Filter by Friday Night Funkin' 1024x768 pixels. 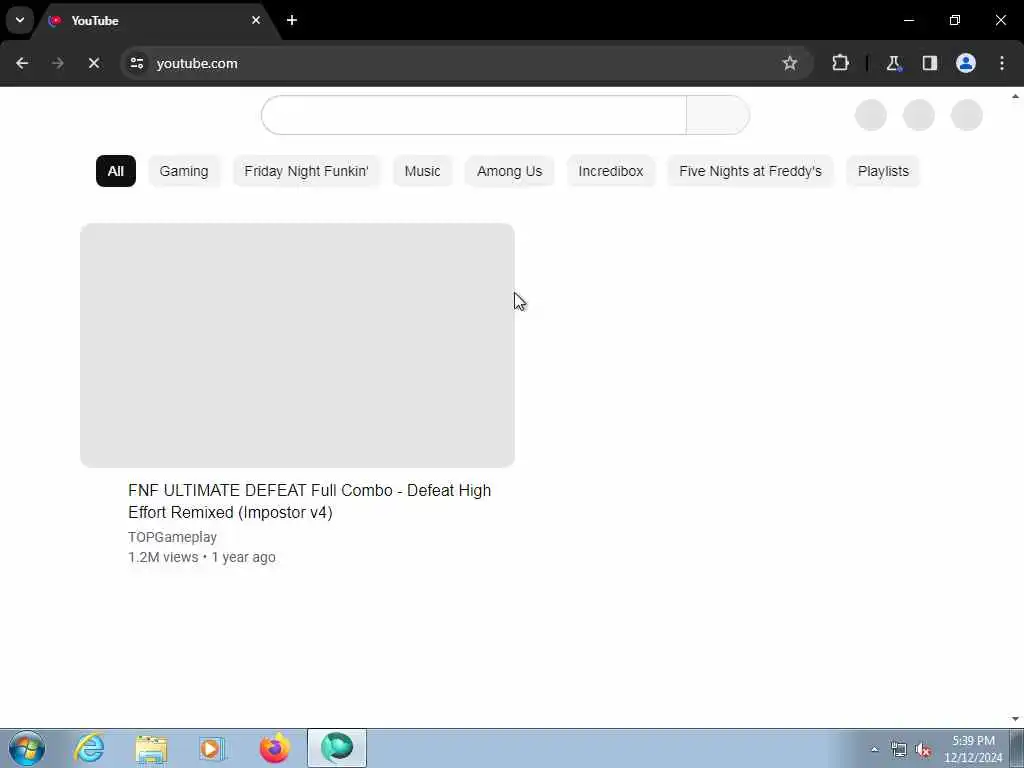[x=306, y=171]
